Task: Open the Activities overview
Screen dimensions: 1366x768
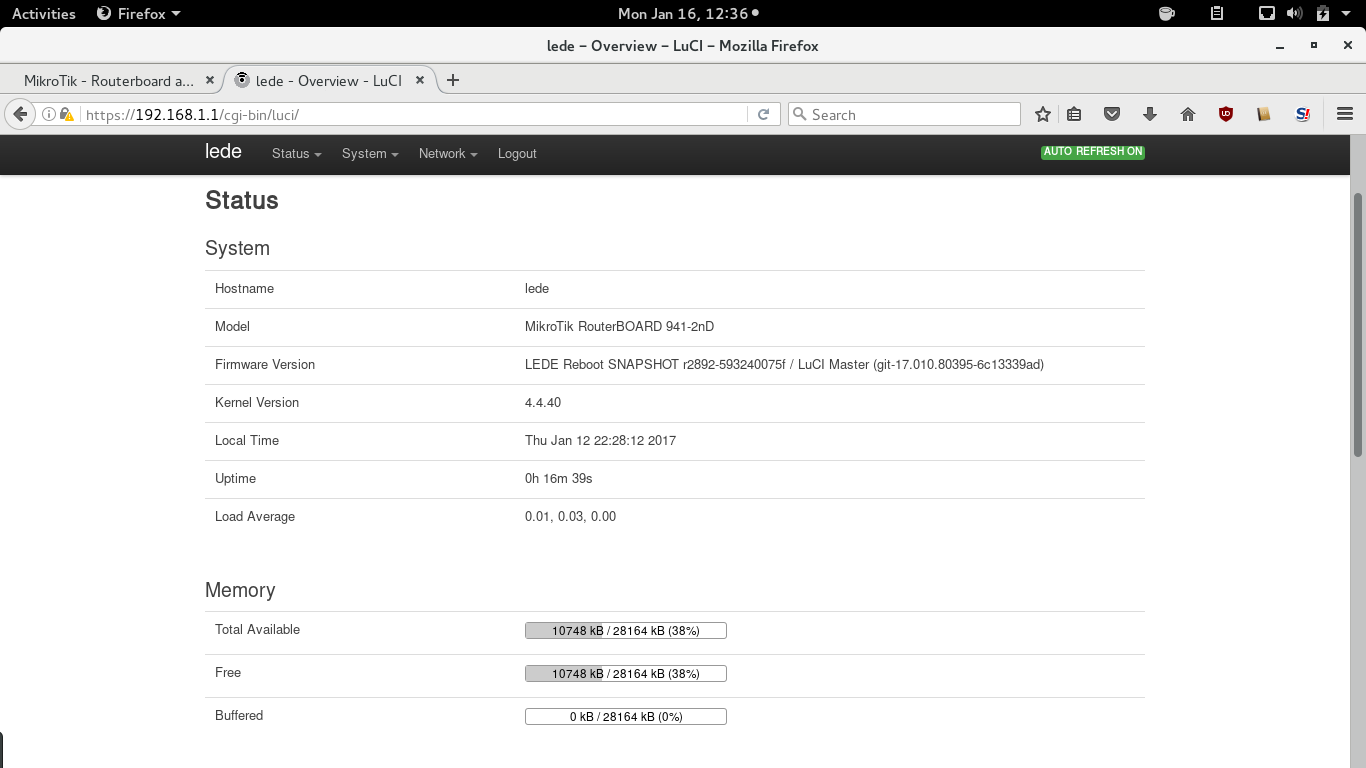Action: click(44, 14)
